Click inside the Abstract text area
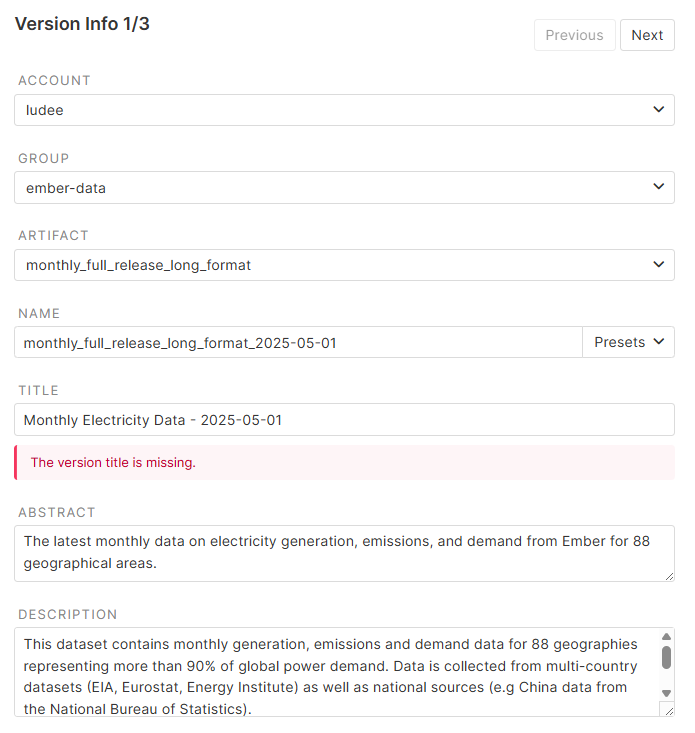This screenshot has height=733, width=695. tap(344, 553)
